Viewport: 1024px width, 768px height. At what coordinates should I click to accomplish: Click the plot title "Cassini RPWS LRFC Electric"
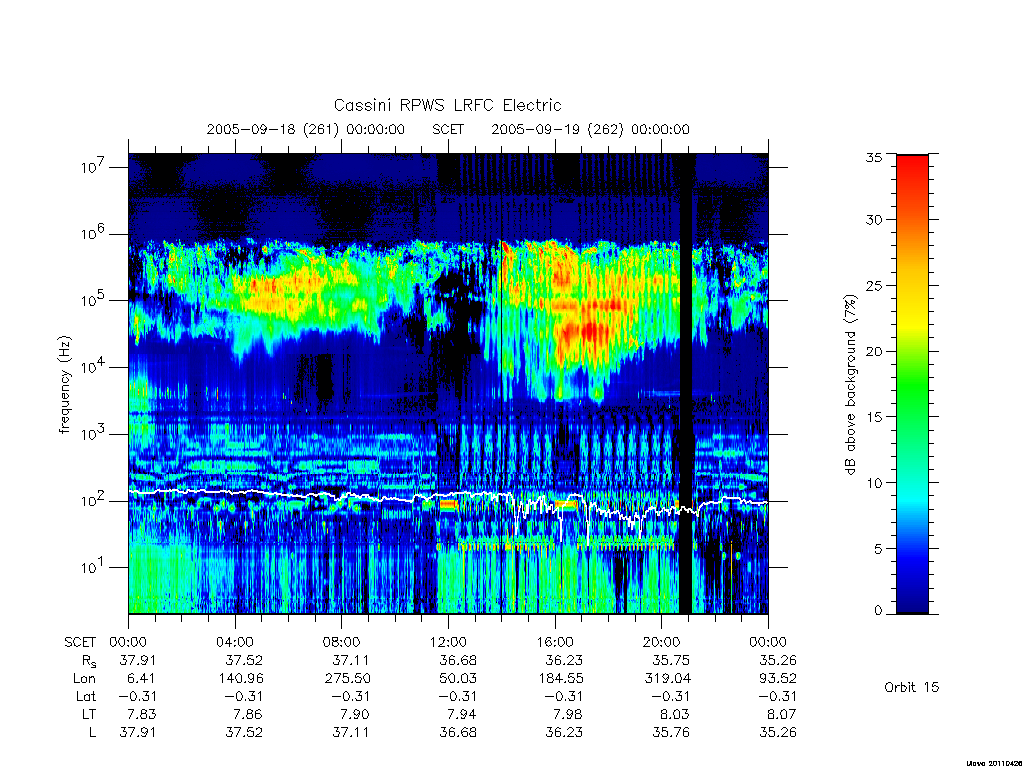447,105
